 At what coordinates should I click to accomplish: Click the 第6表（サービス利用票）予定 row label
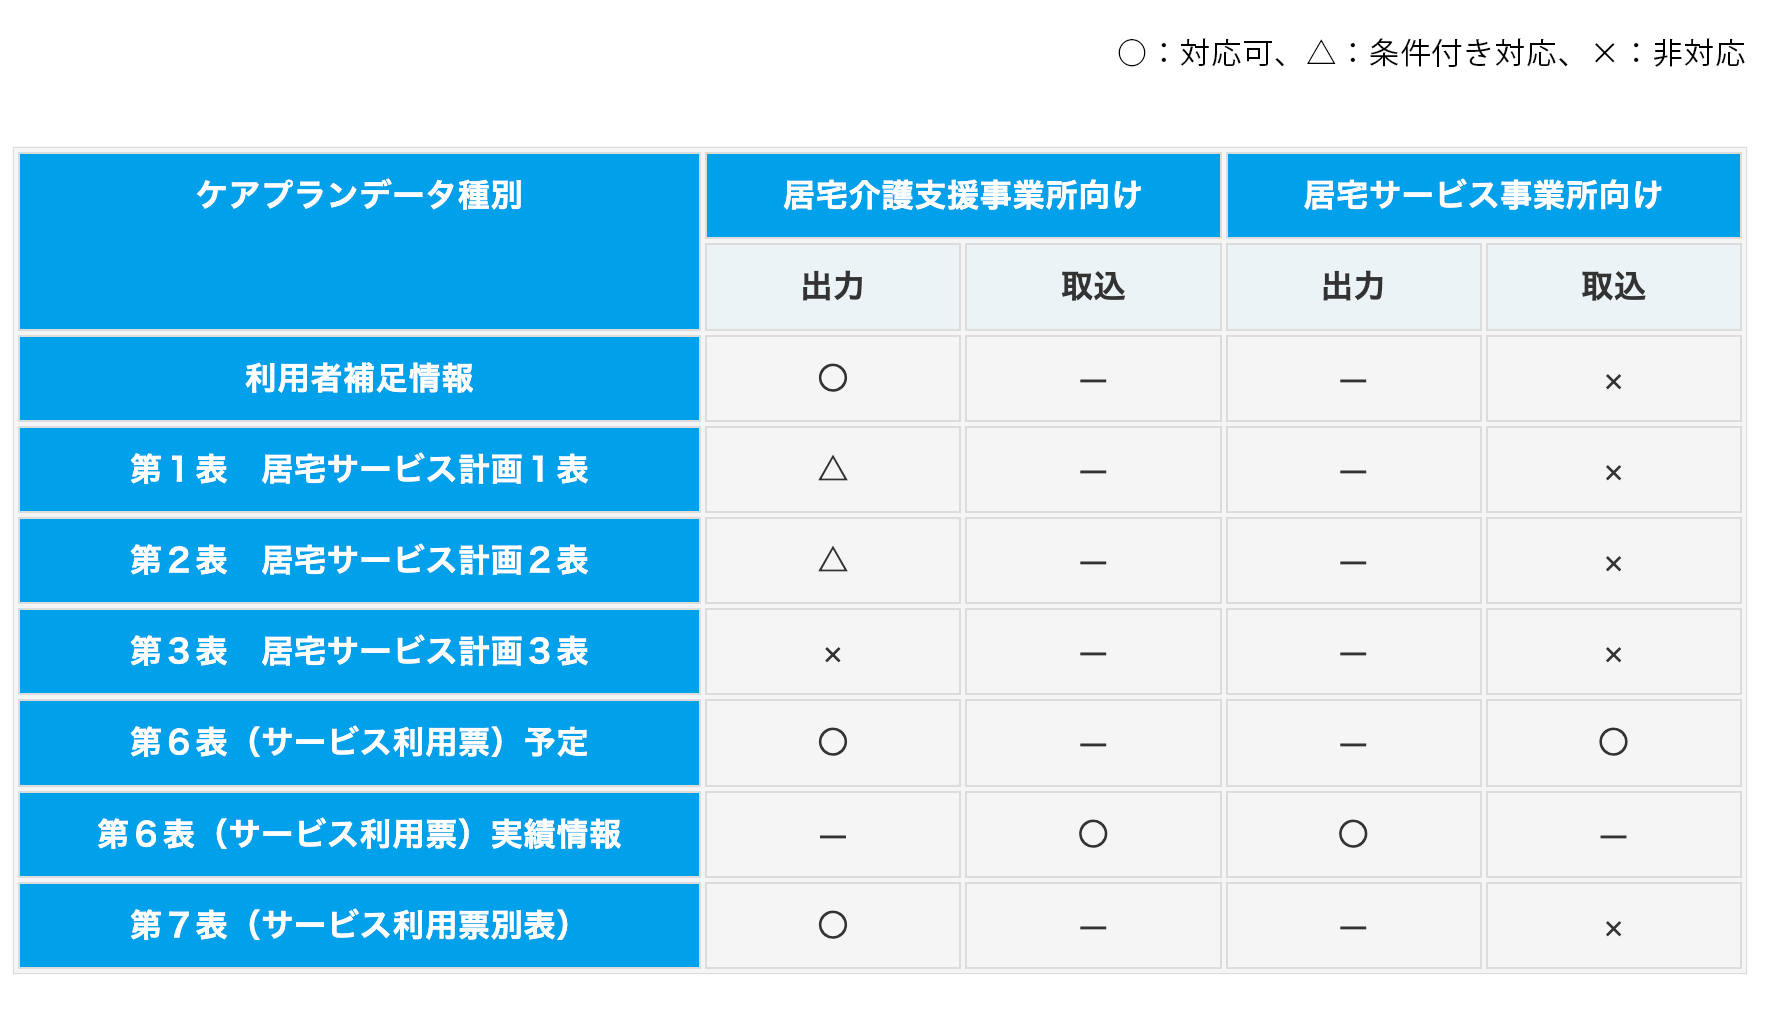click(x=359, y=742)
